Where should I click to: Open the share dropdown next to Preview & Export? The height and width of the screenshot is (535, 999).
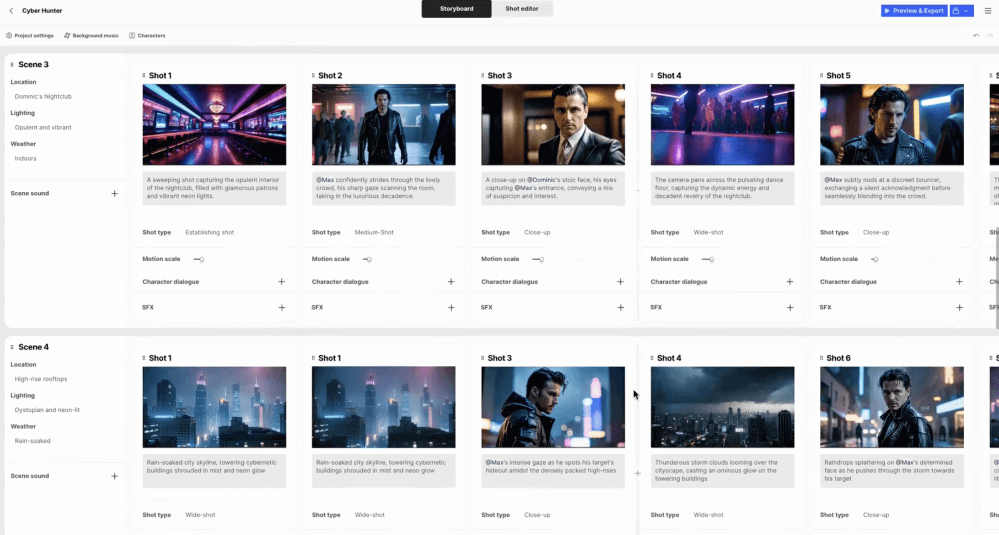click(x=961, y=11)
